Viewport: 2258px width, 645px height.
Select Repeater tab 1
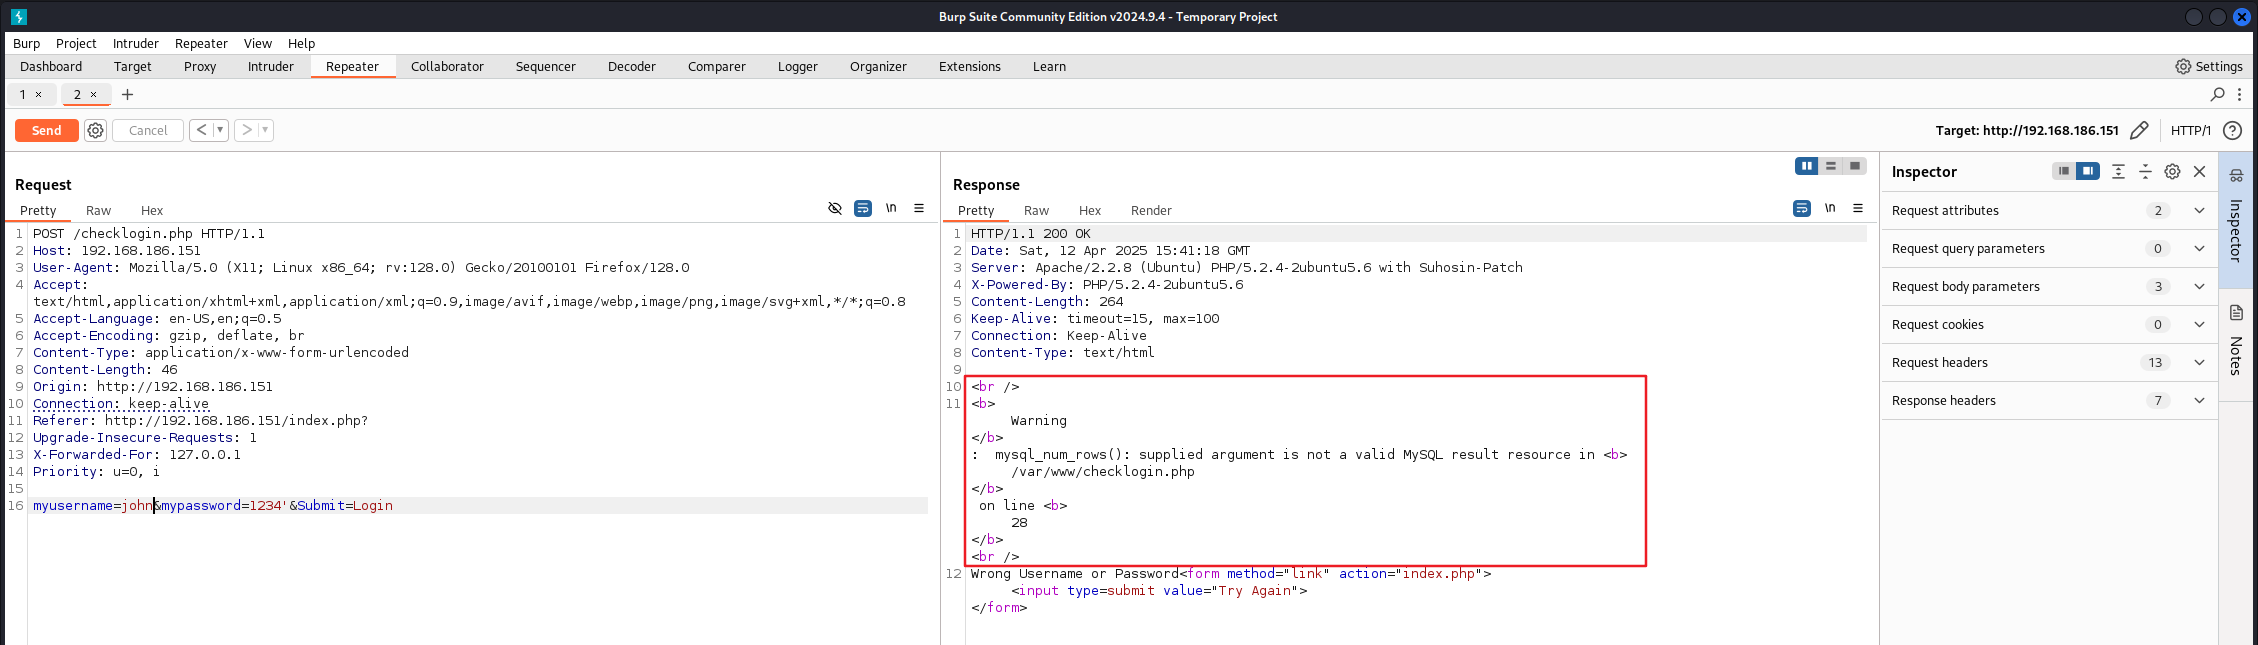(23, 95)
